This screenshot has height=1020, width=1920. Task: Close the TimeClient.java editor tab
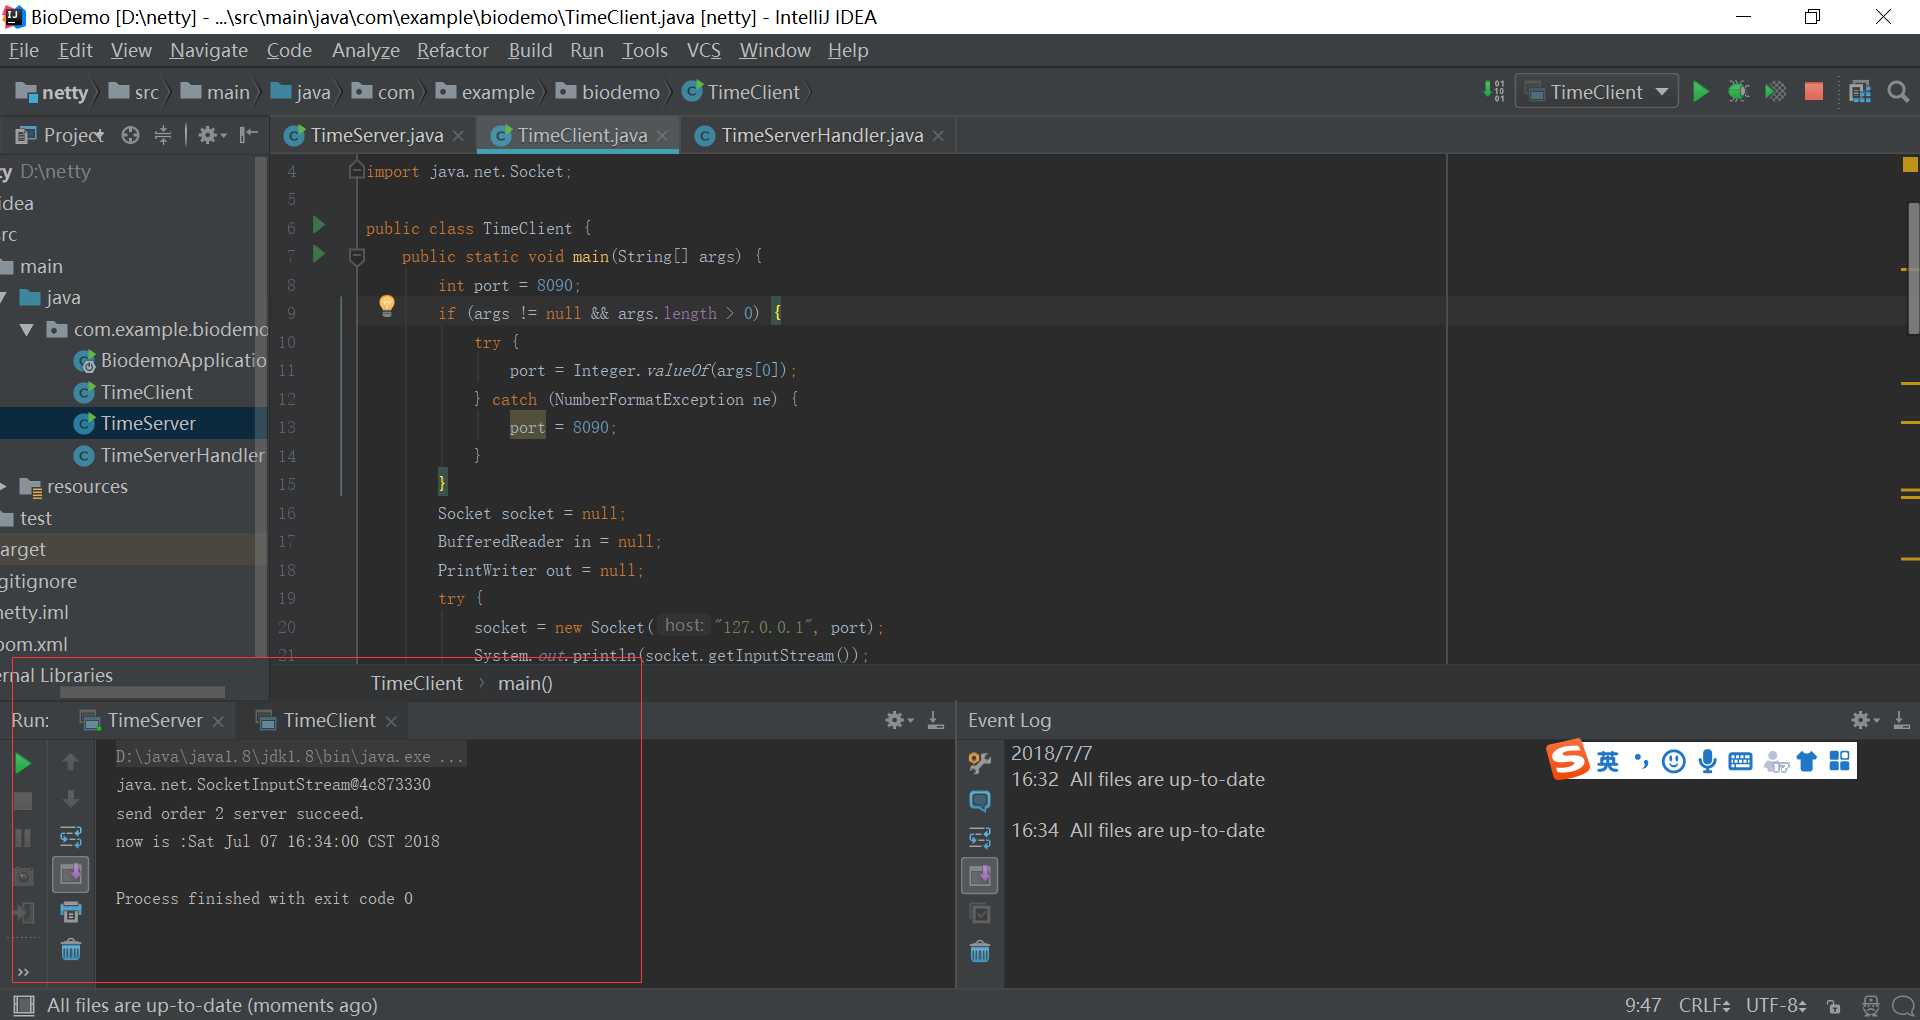[662, 135]
